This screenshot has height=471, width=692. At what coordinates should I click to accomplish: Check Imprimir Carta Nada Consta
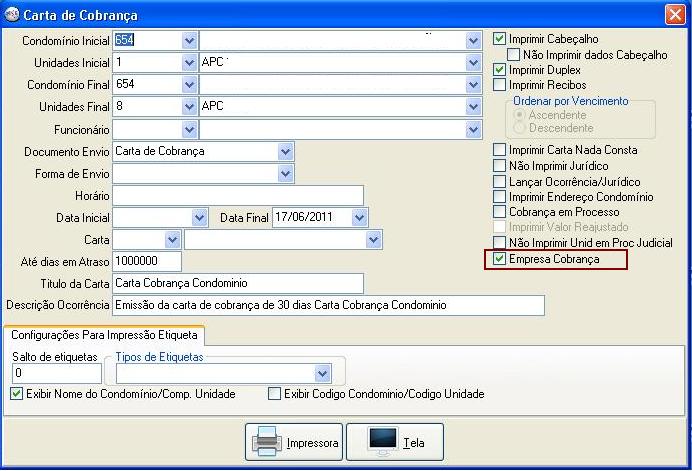click(x=500, y=150)
